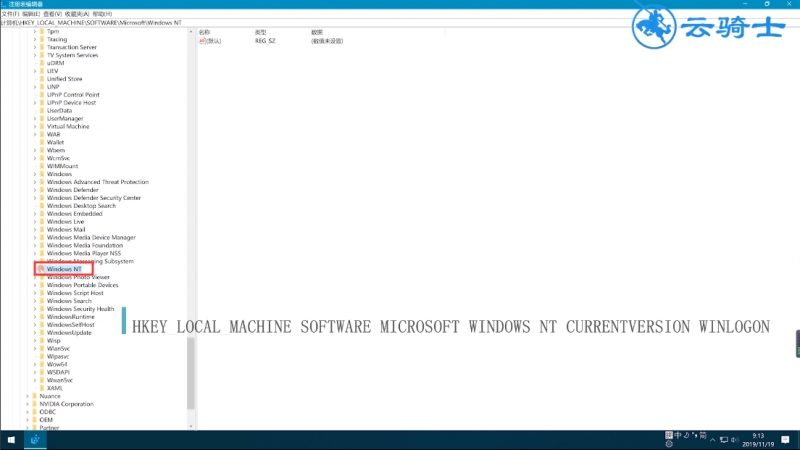The height and width of the screenshot is (450, 800).
Task: Select Windows Media Device Manager key
Action: (x=91, y=237)
